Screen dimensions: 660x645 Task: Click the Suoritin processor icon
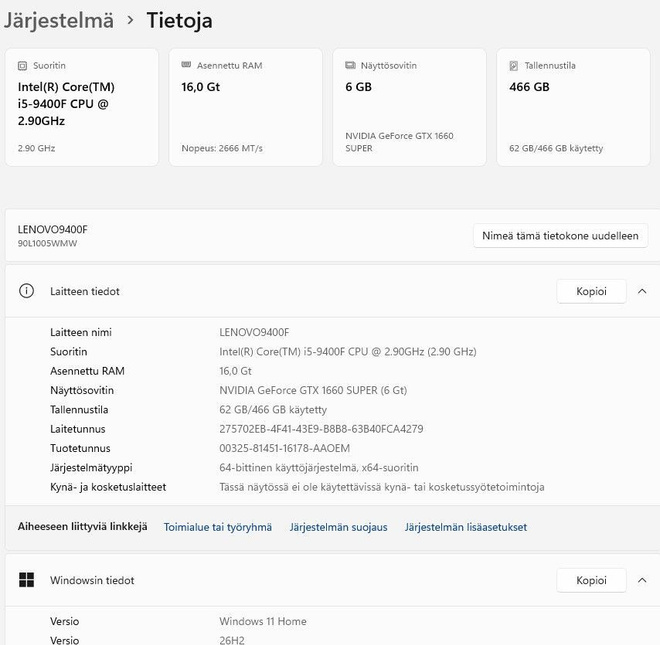(x=22, y=66)
